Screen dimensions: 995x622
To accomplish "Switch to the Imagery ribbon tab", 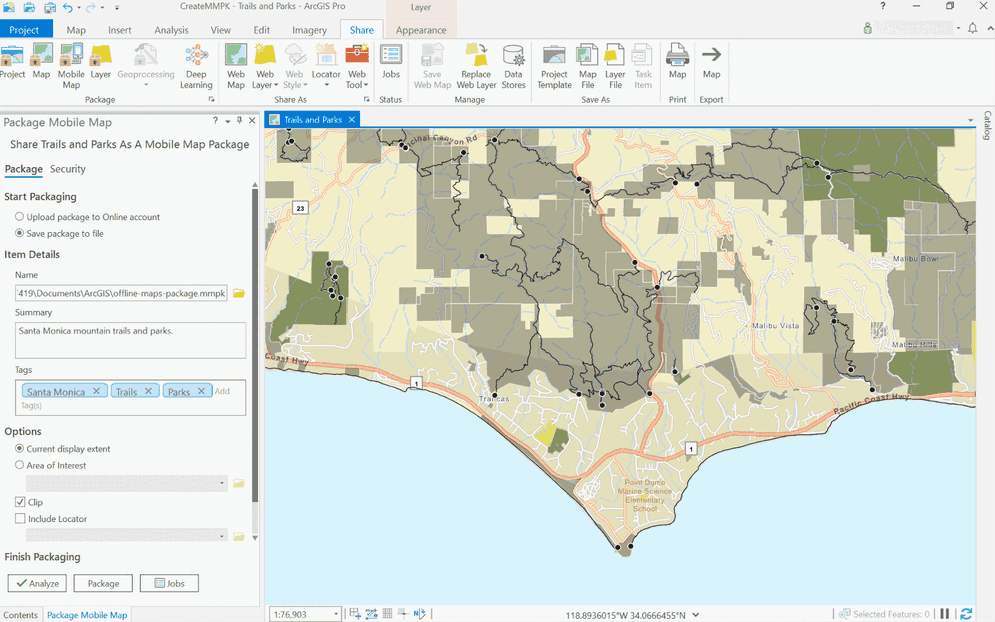I will click(x=309, y=30).
